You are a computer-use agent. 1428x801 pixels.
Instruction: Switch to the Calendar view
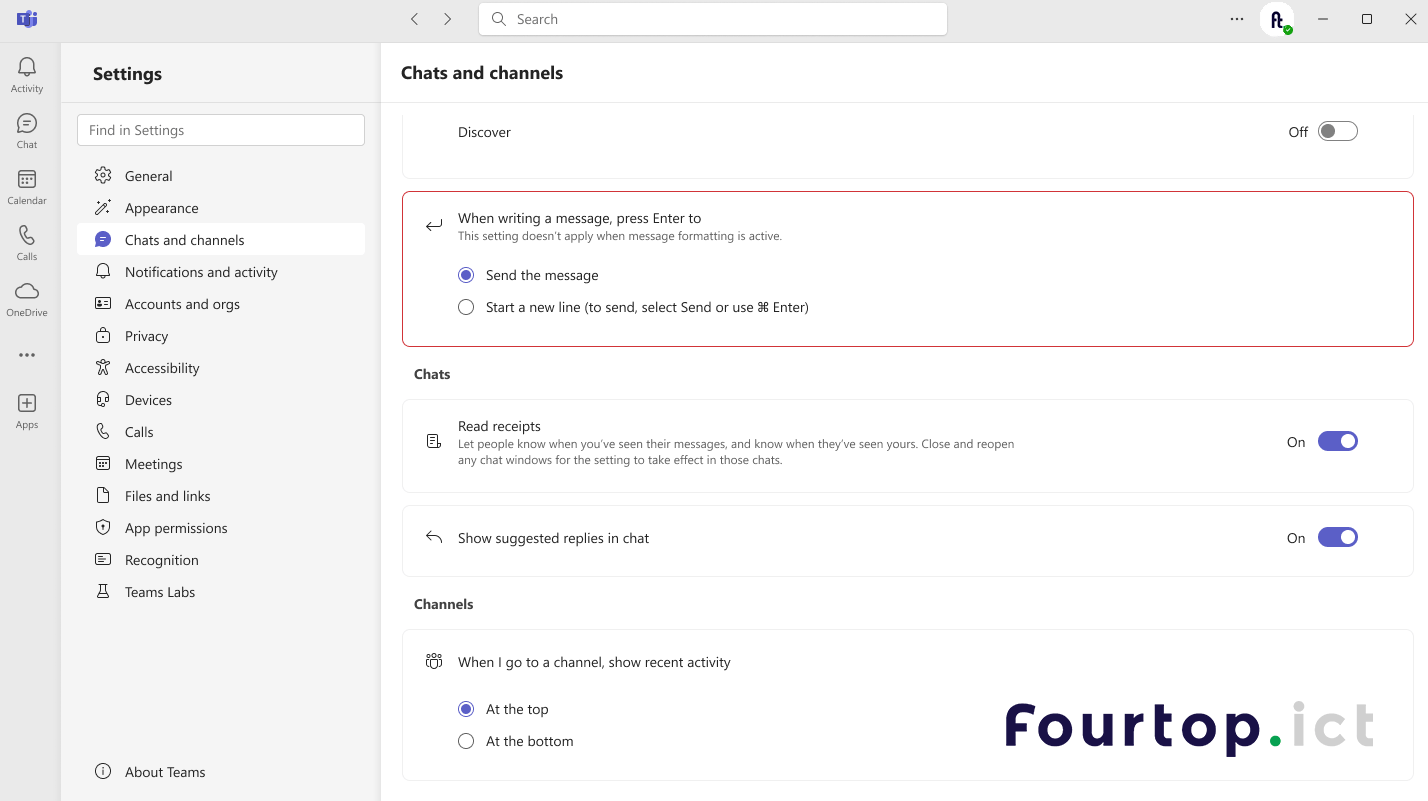click(x=27, y=186)
